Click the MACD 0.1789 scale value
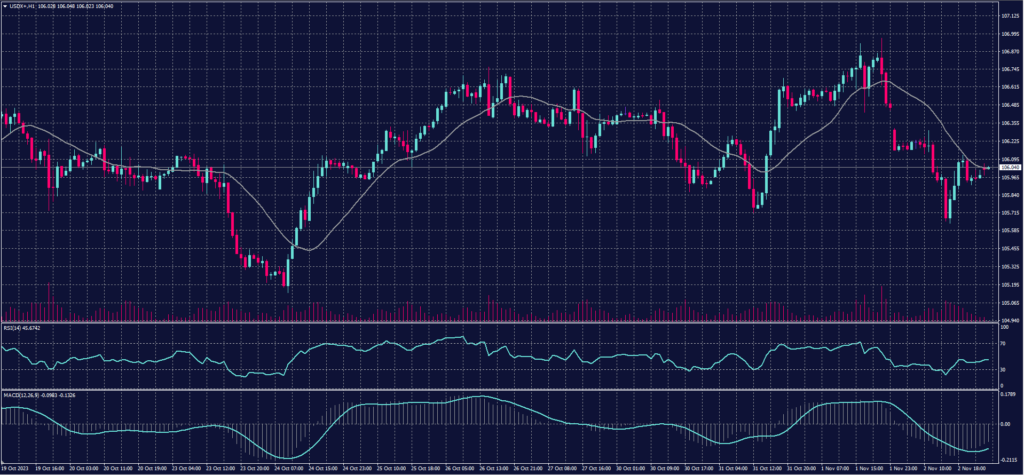 (x=1009, y=395)
